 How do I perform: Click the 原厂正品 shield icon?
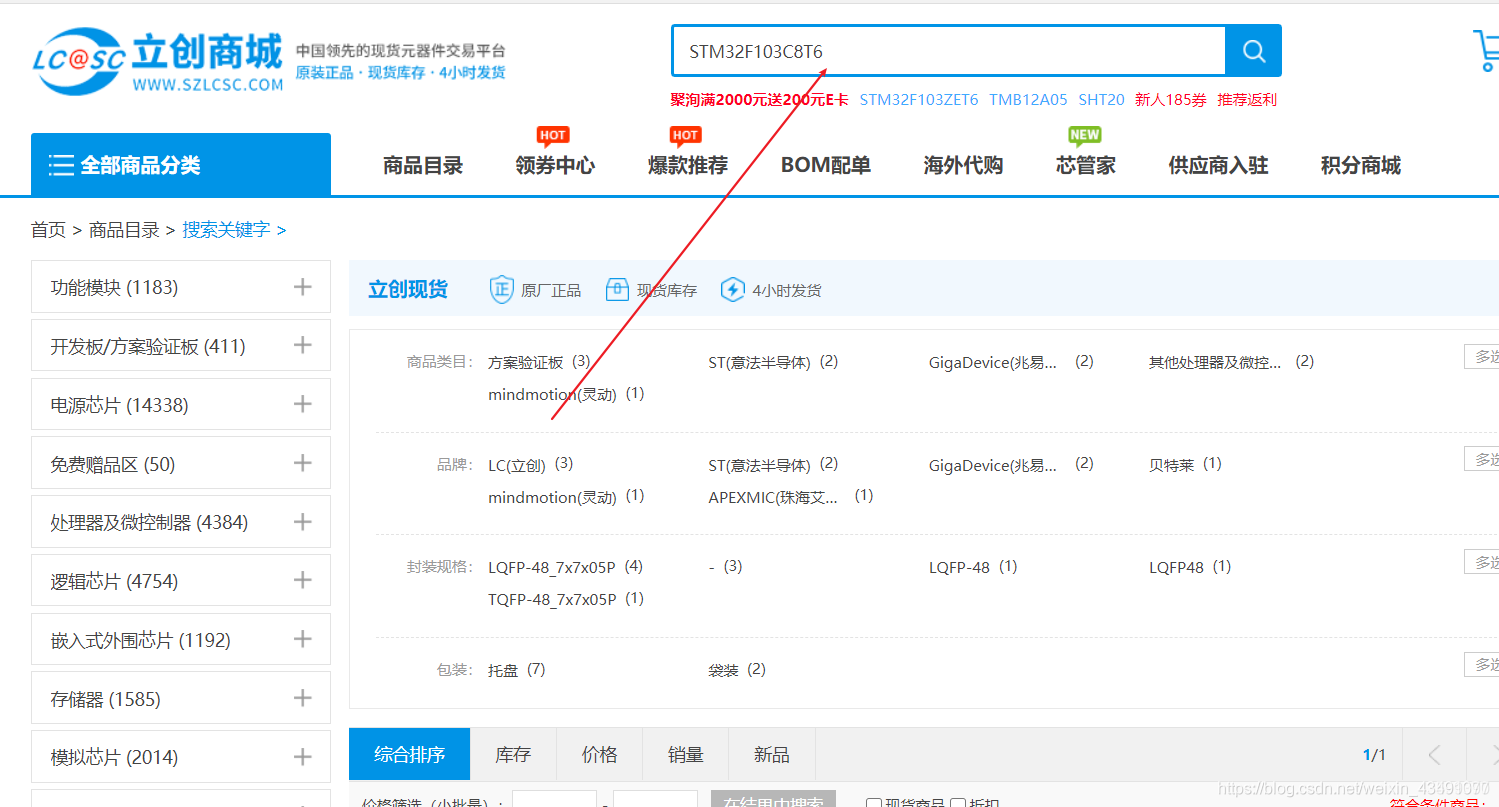pos(501,289)
